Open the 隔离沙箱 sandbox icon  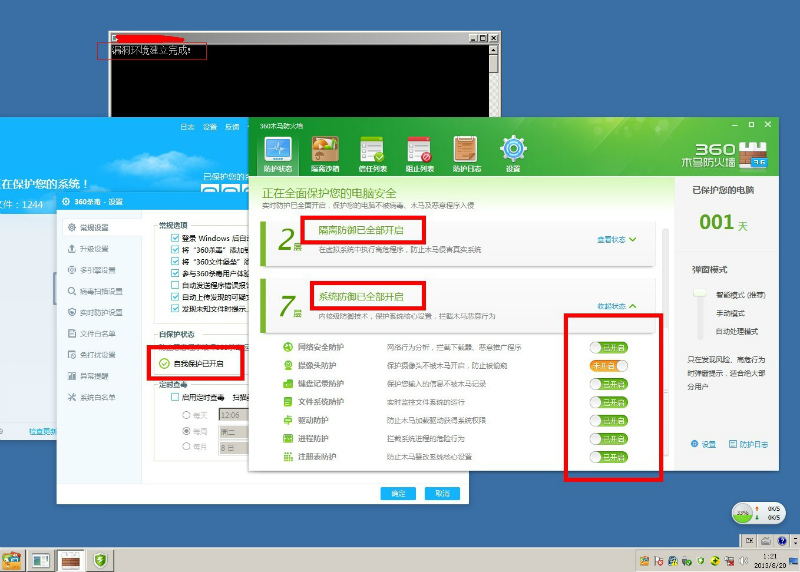click(x=325, y=154)
